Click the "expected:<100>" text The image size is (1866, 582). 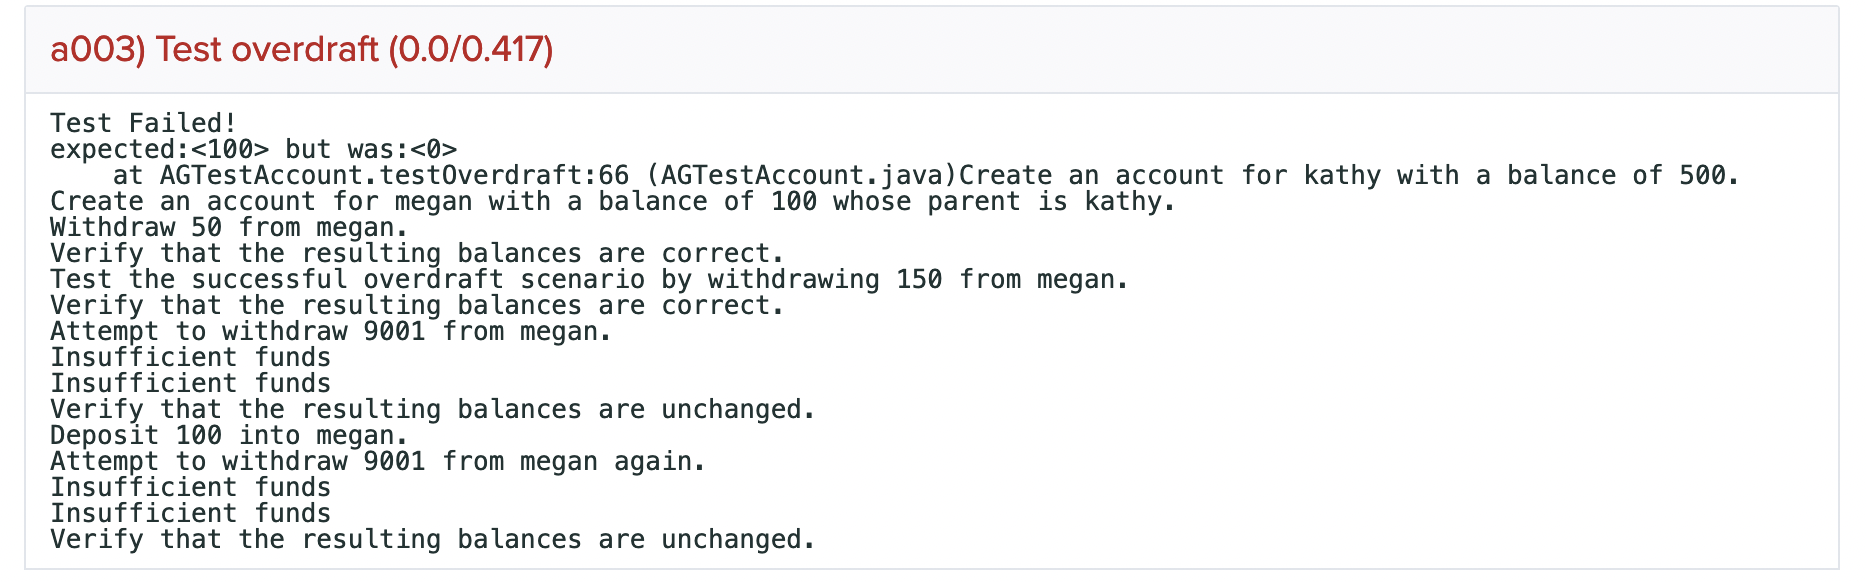tap(160, 149)
